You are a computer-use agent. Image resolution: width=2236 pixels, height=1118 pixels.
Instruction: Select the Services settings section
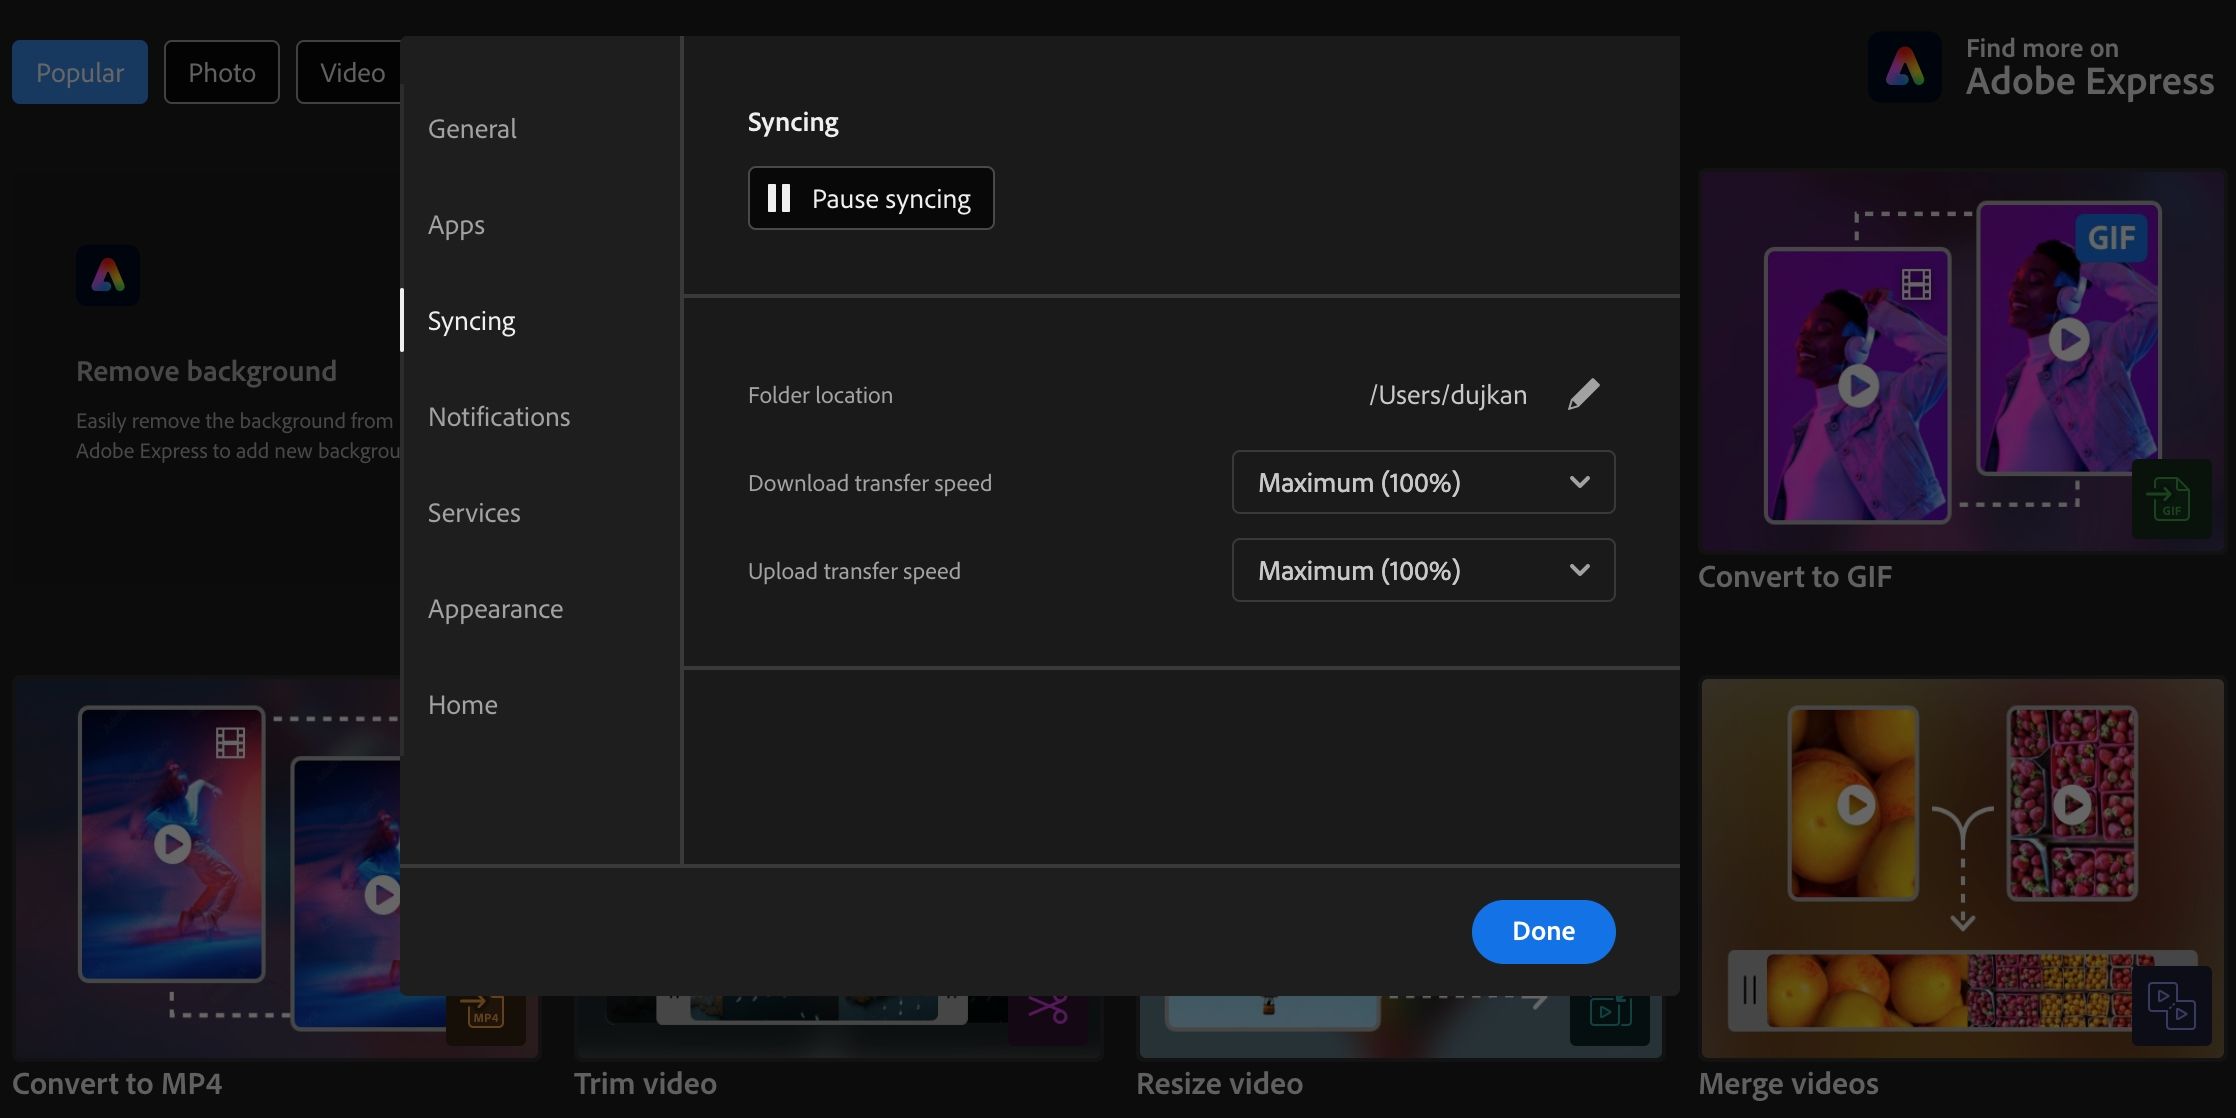474,512
